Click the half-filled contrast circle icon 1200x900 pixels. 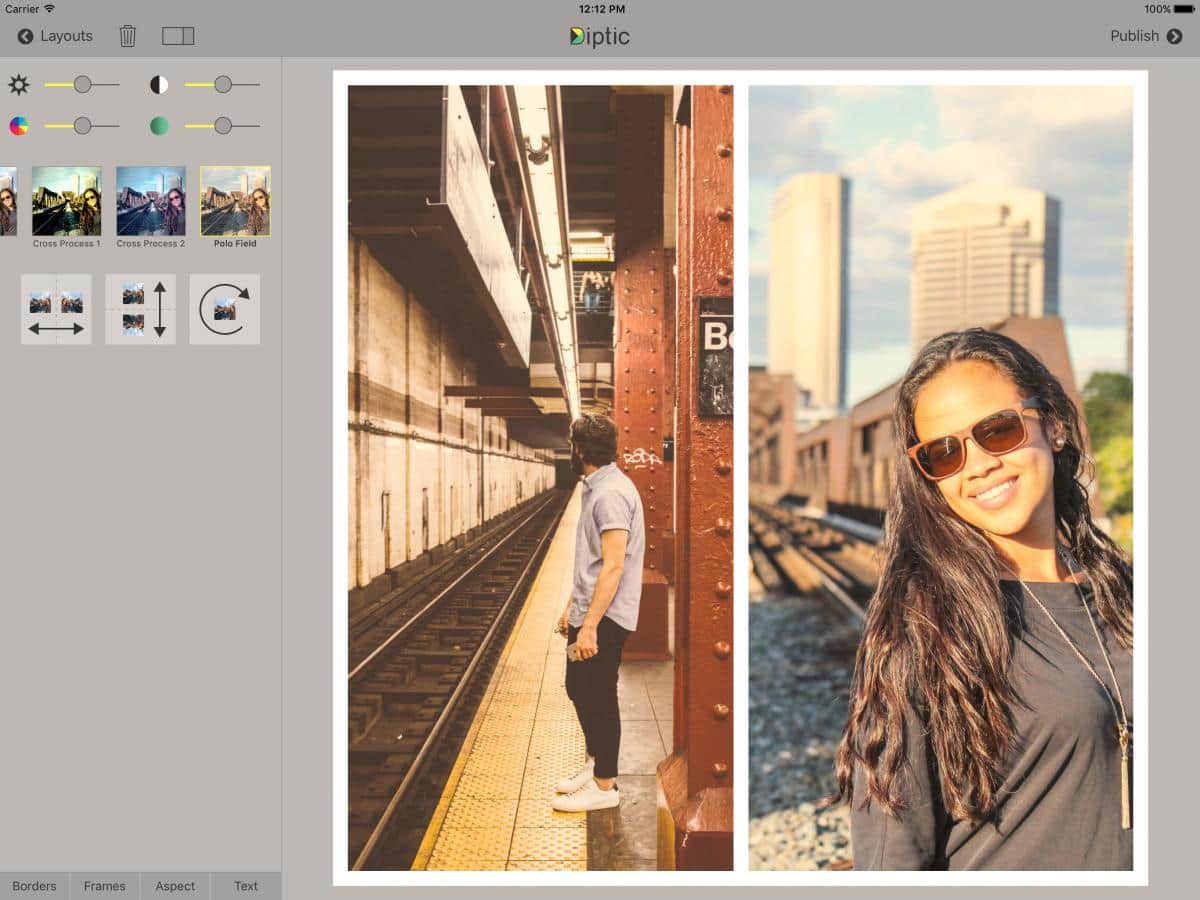[159, 85]
